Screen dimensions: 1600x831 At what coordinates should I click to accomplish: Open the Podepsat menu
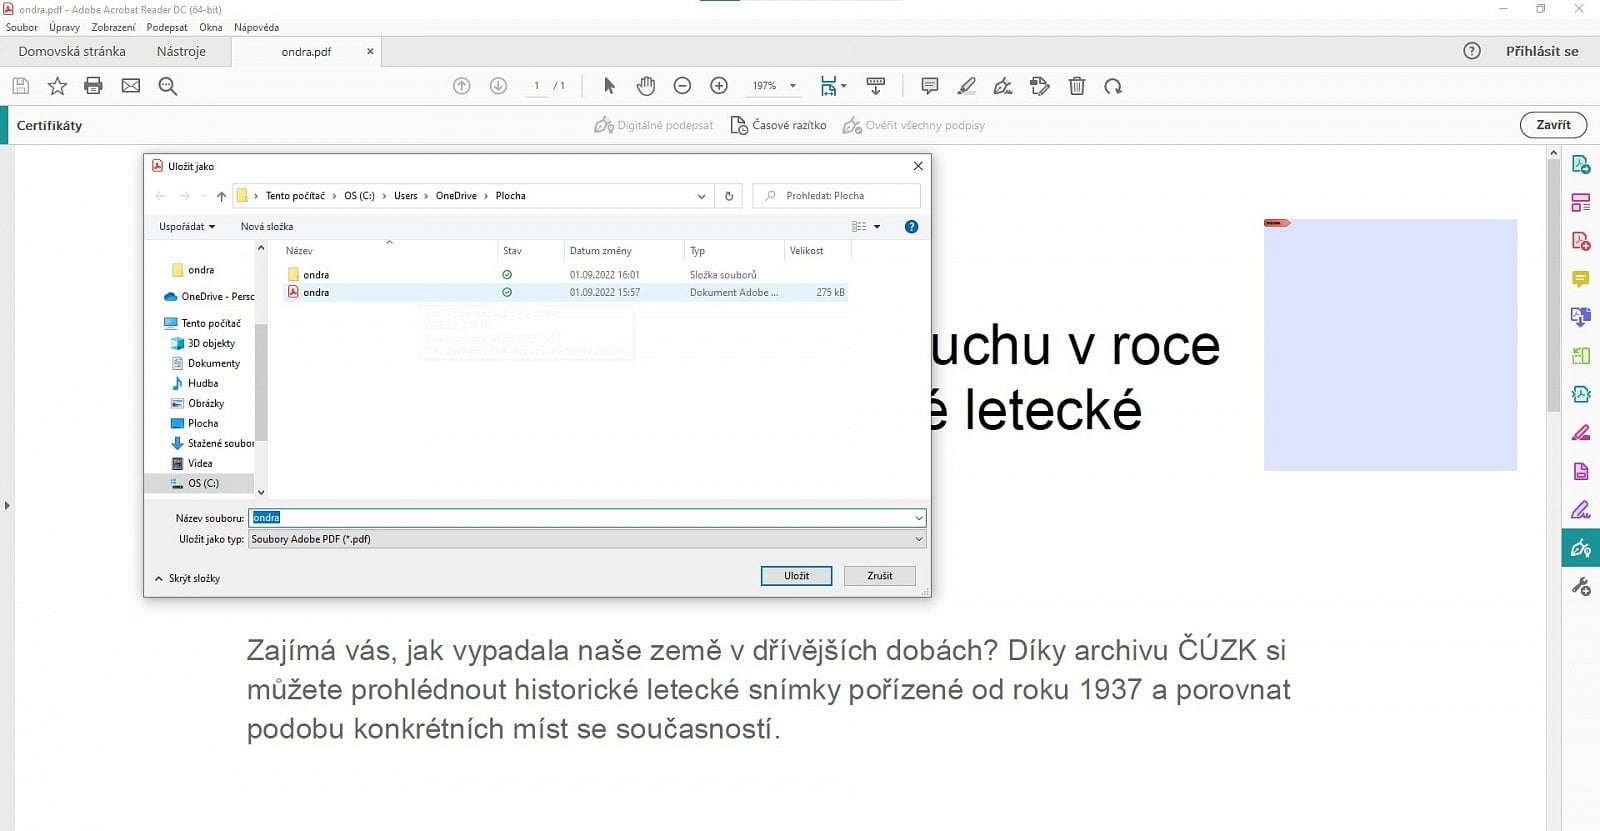pos(167,27)
